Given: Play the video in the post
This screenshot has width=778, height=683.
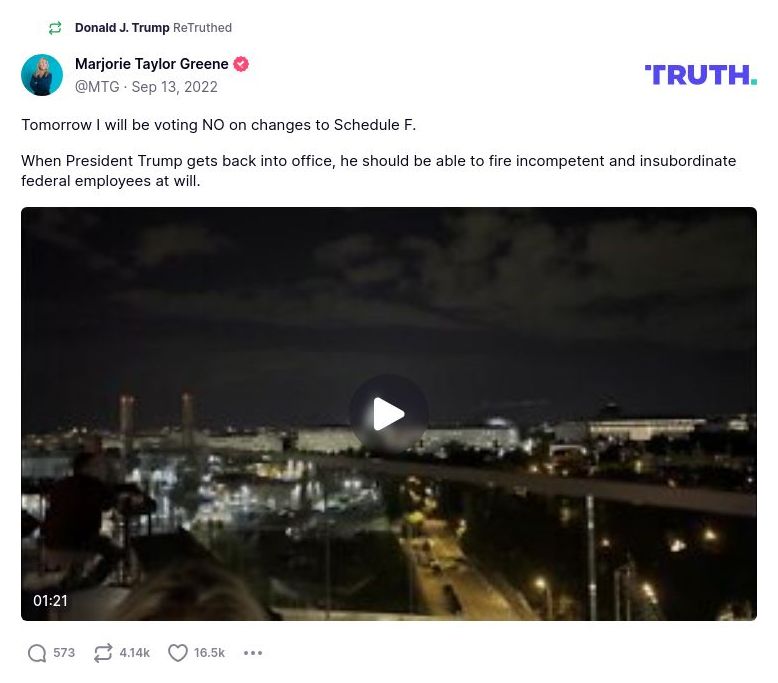Looking at the screenshot, I should pyautogui.click(x=388, y=414).
